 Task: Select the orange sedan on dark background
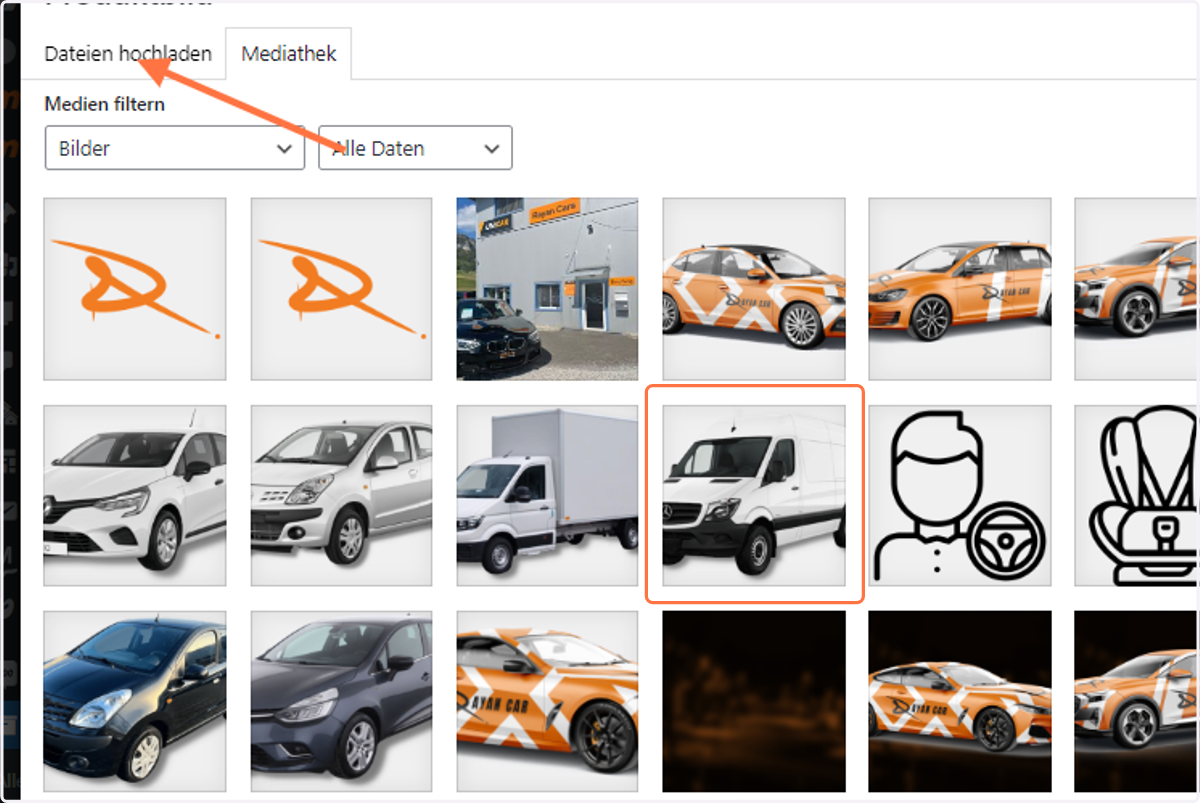pyautogui.click(x=959, y=701)
